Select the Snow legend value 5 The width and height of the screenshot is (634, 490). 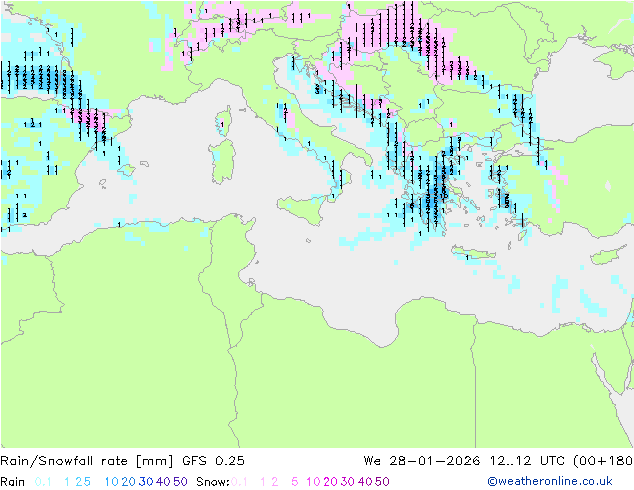(x=295, y=482)
